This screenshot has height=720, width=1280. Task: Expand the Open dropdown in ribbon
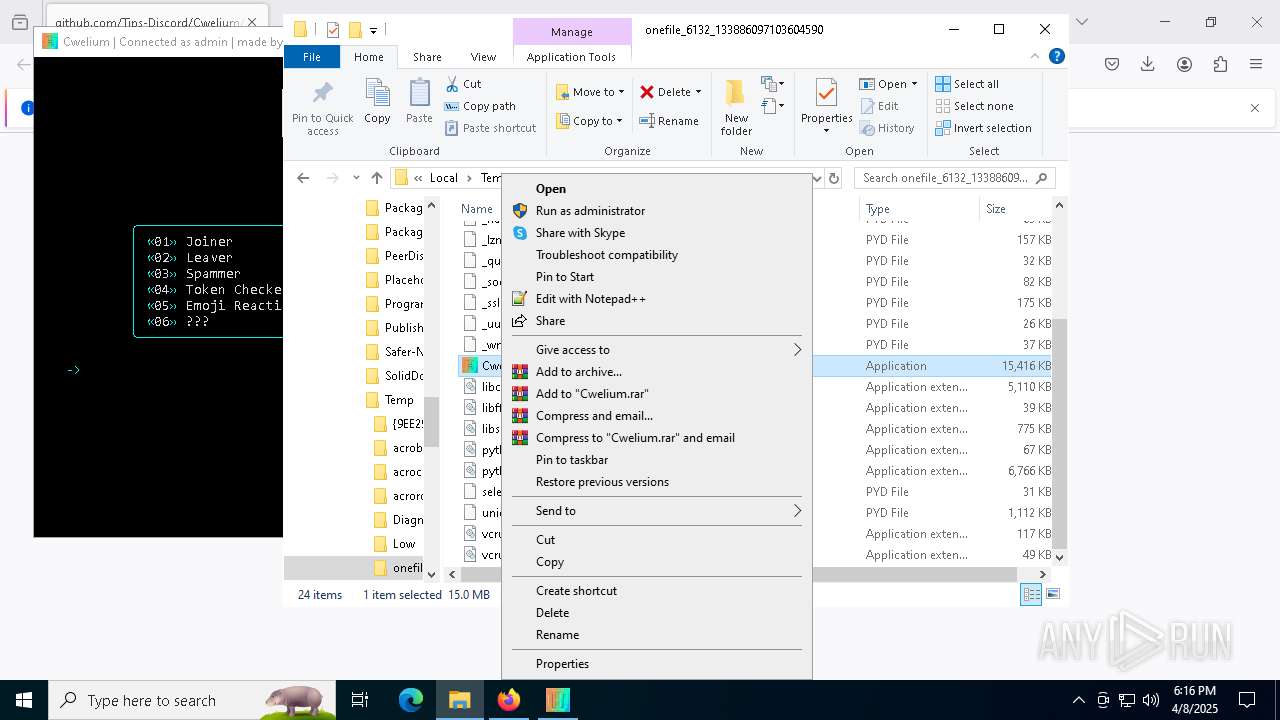click(914, 84)
